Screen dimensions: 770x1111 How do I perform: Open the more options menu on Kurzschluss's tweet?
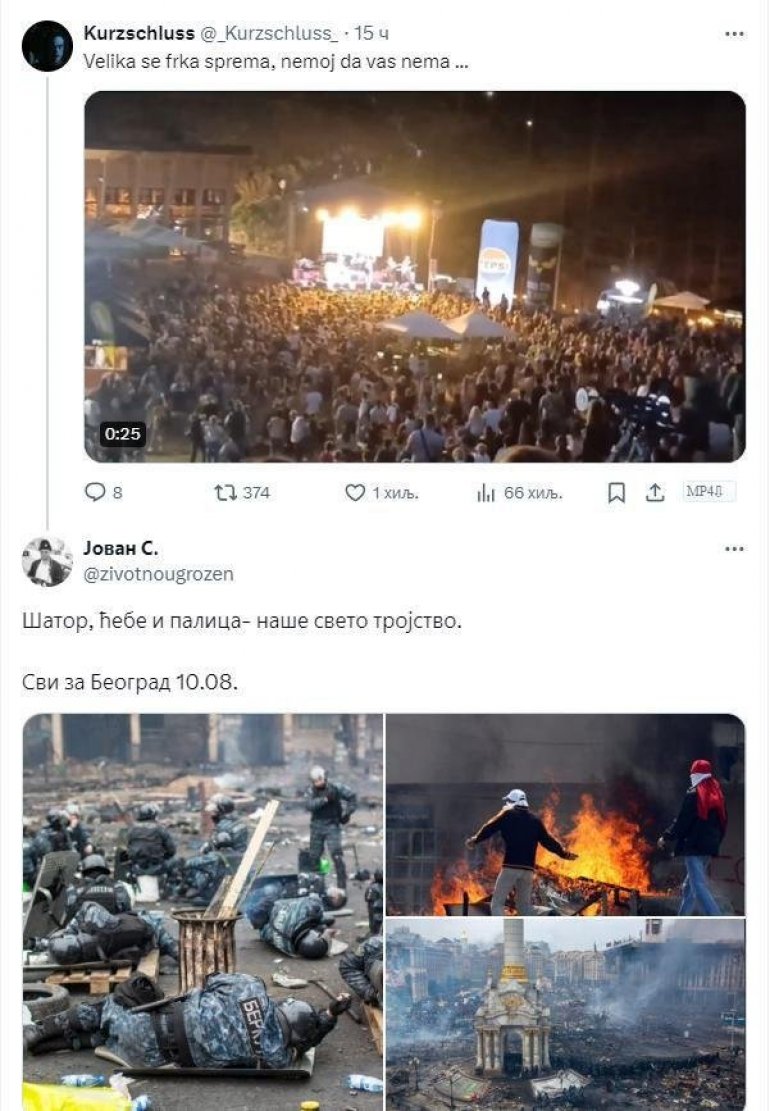click(x=734, y=34)
